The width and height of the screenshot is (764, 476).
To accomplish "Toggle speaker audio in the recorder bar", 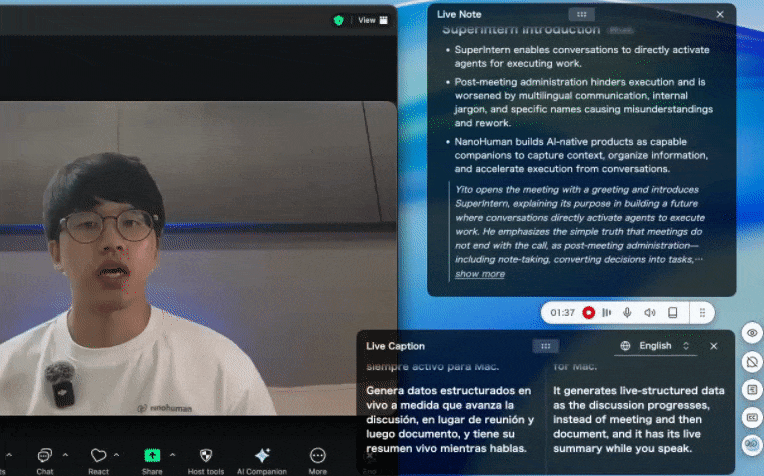I will pyautogui.click(x=650, y=313).
